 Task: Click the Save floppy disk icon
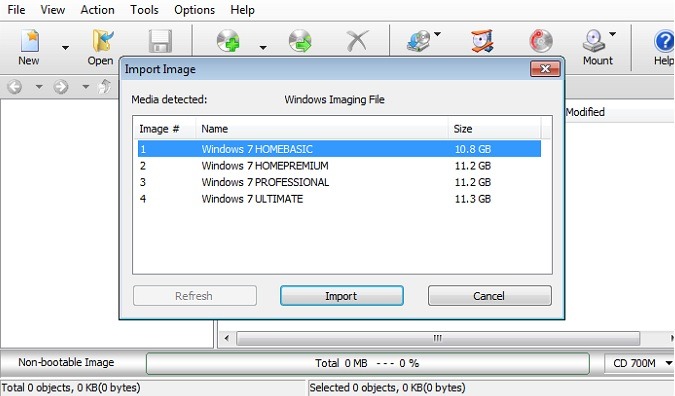(160, 41)
